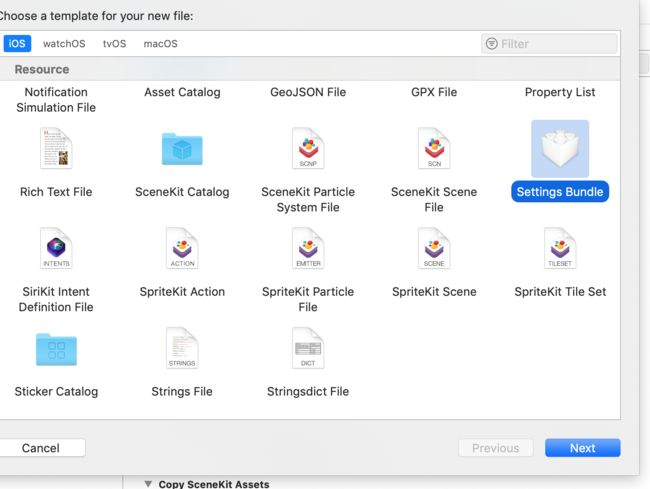The width and height of the screenshot is (650, 489).
Task: Click the Rich Text File label
Action: pyautogui.click(x=56, y=192)
